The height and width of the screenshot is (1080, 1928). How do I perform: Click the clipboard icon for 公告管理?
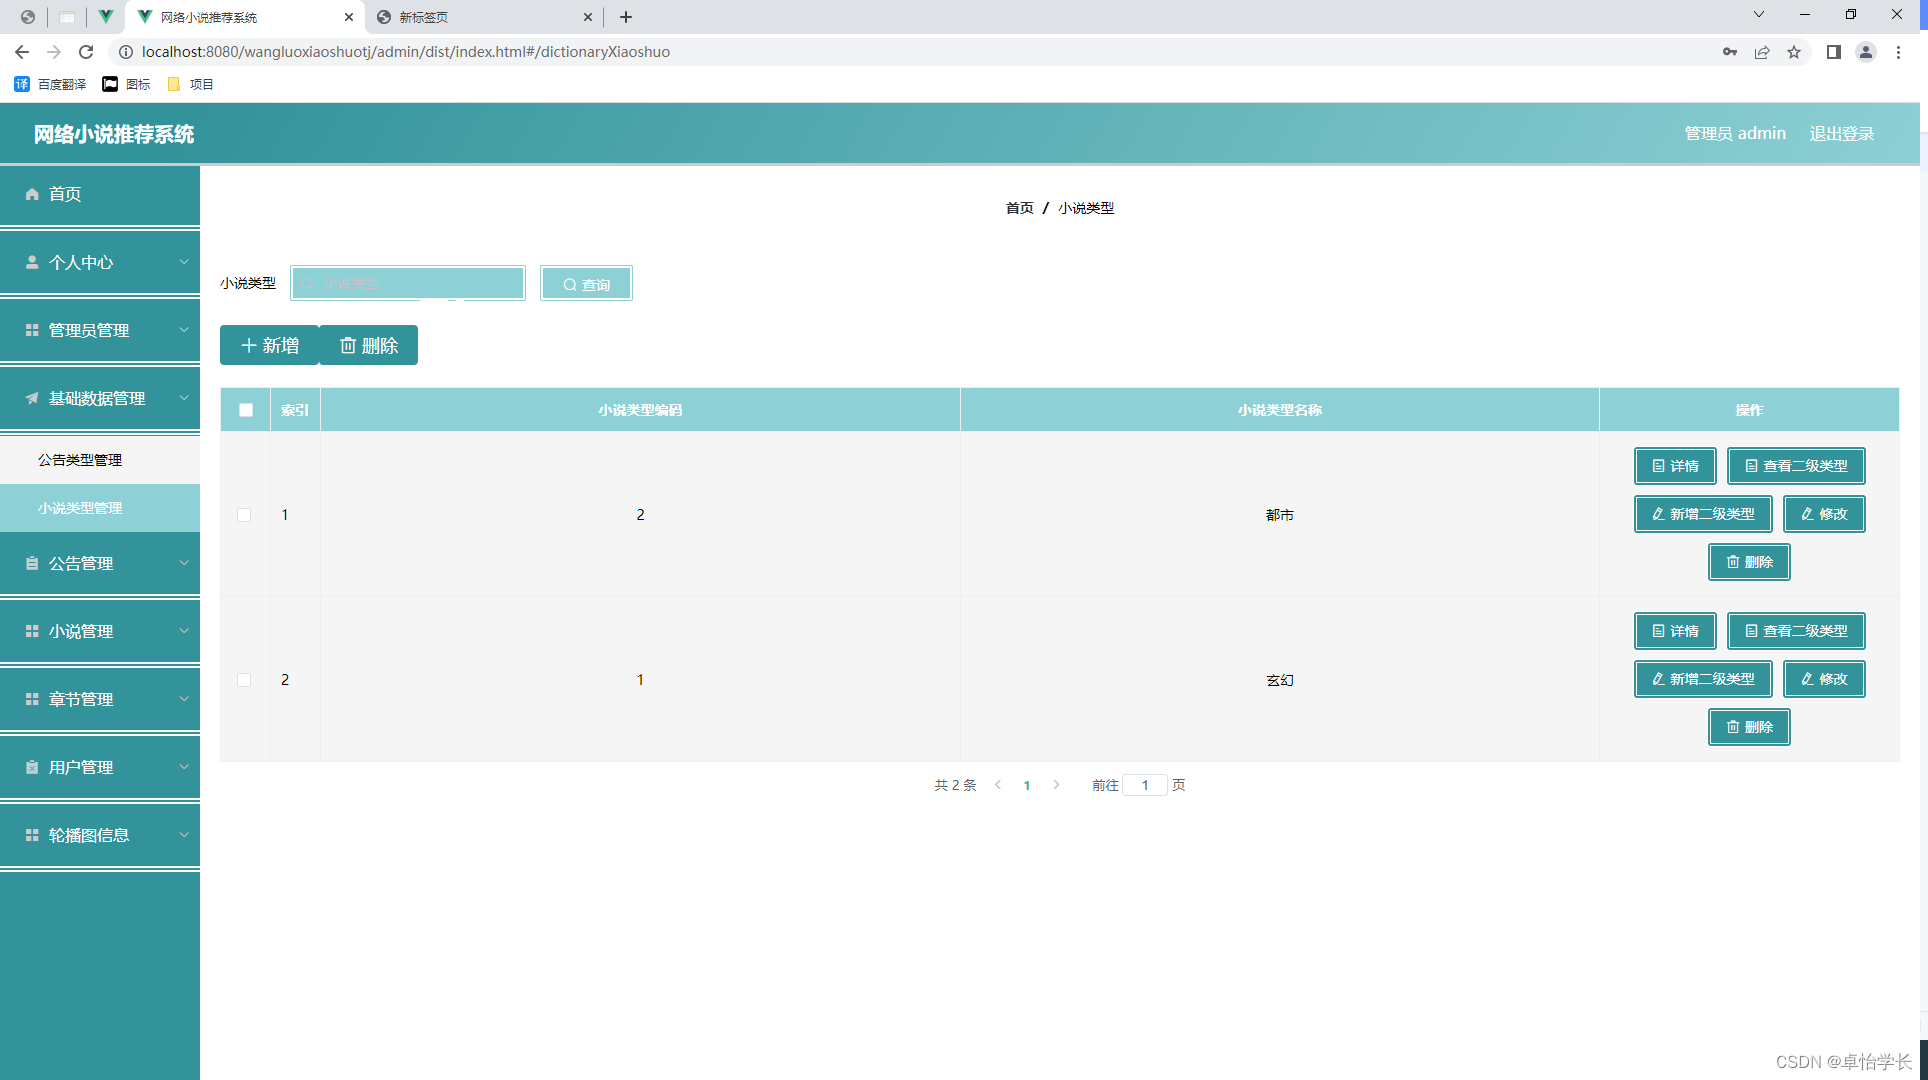point(32,563)
